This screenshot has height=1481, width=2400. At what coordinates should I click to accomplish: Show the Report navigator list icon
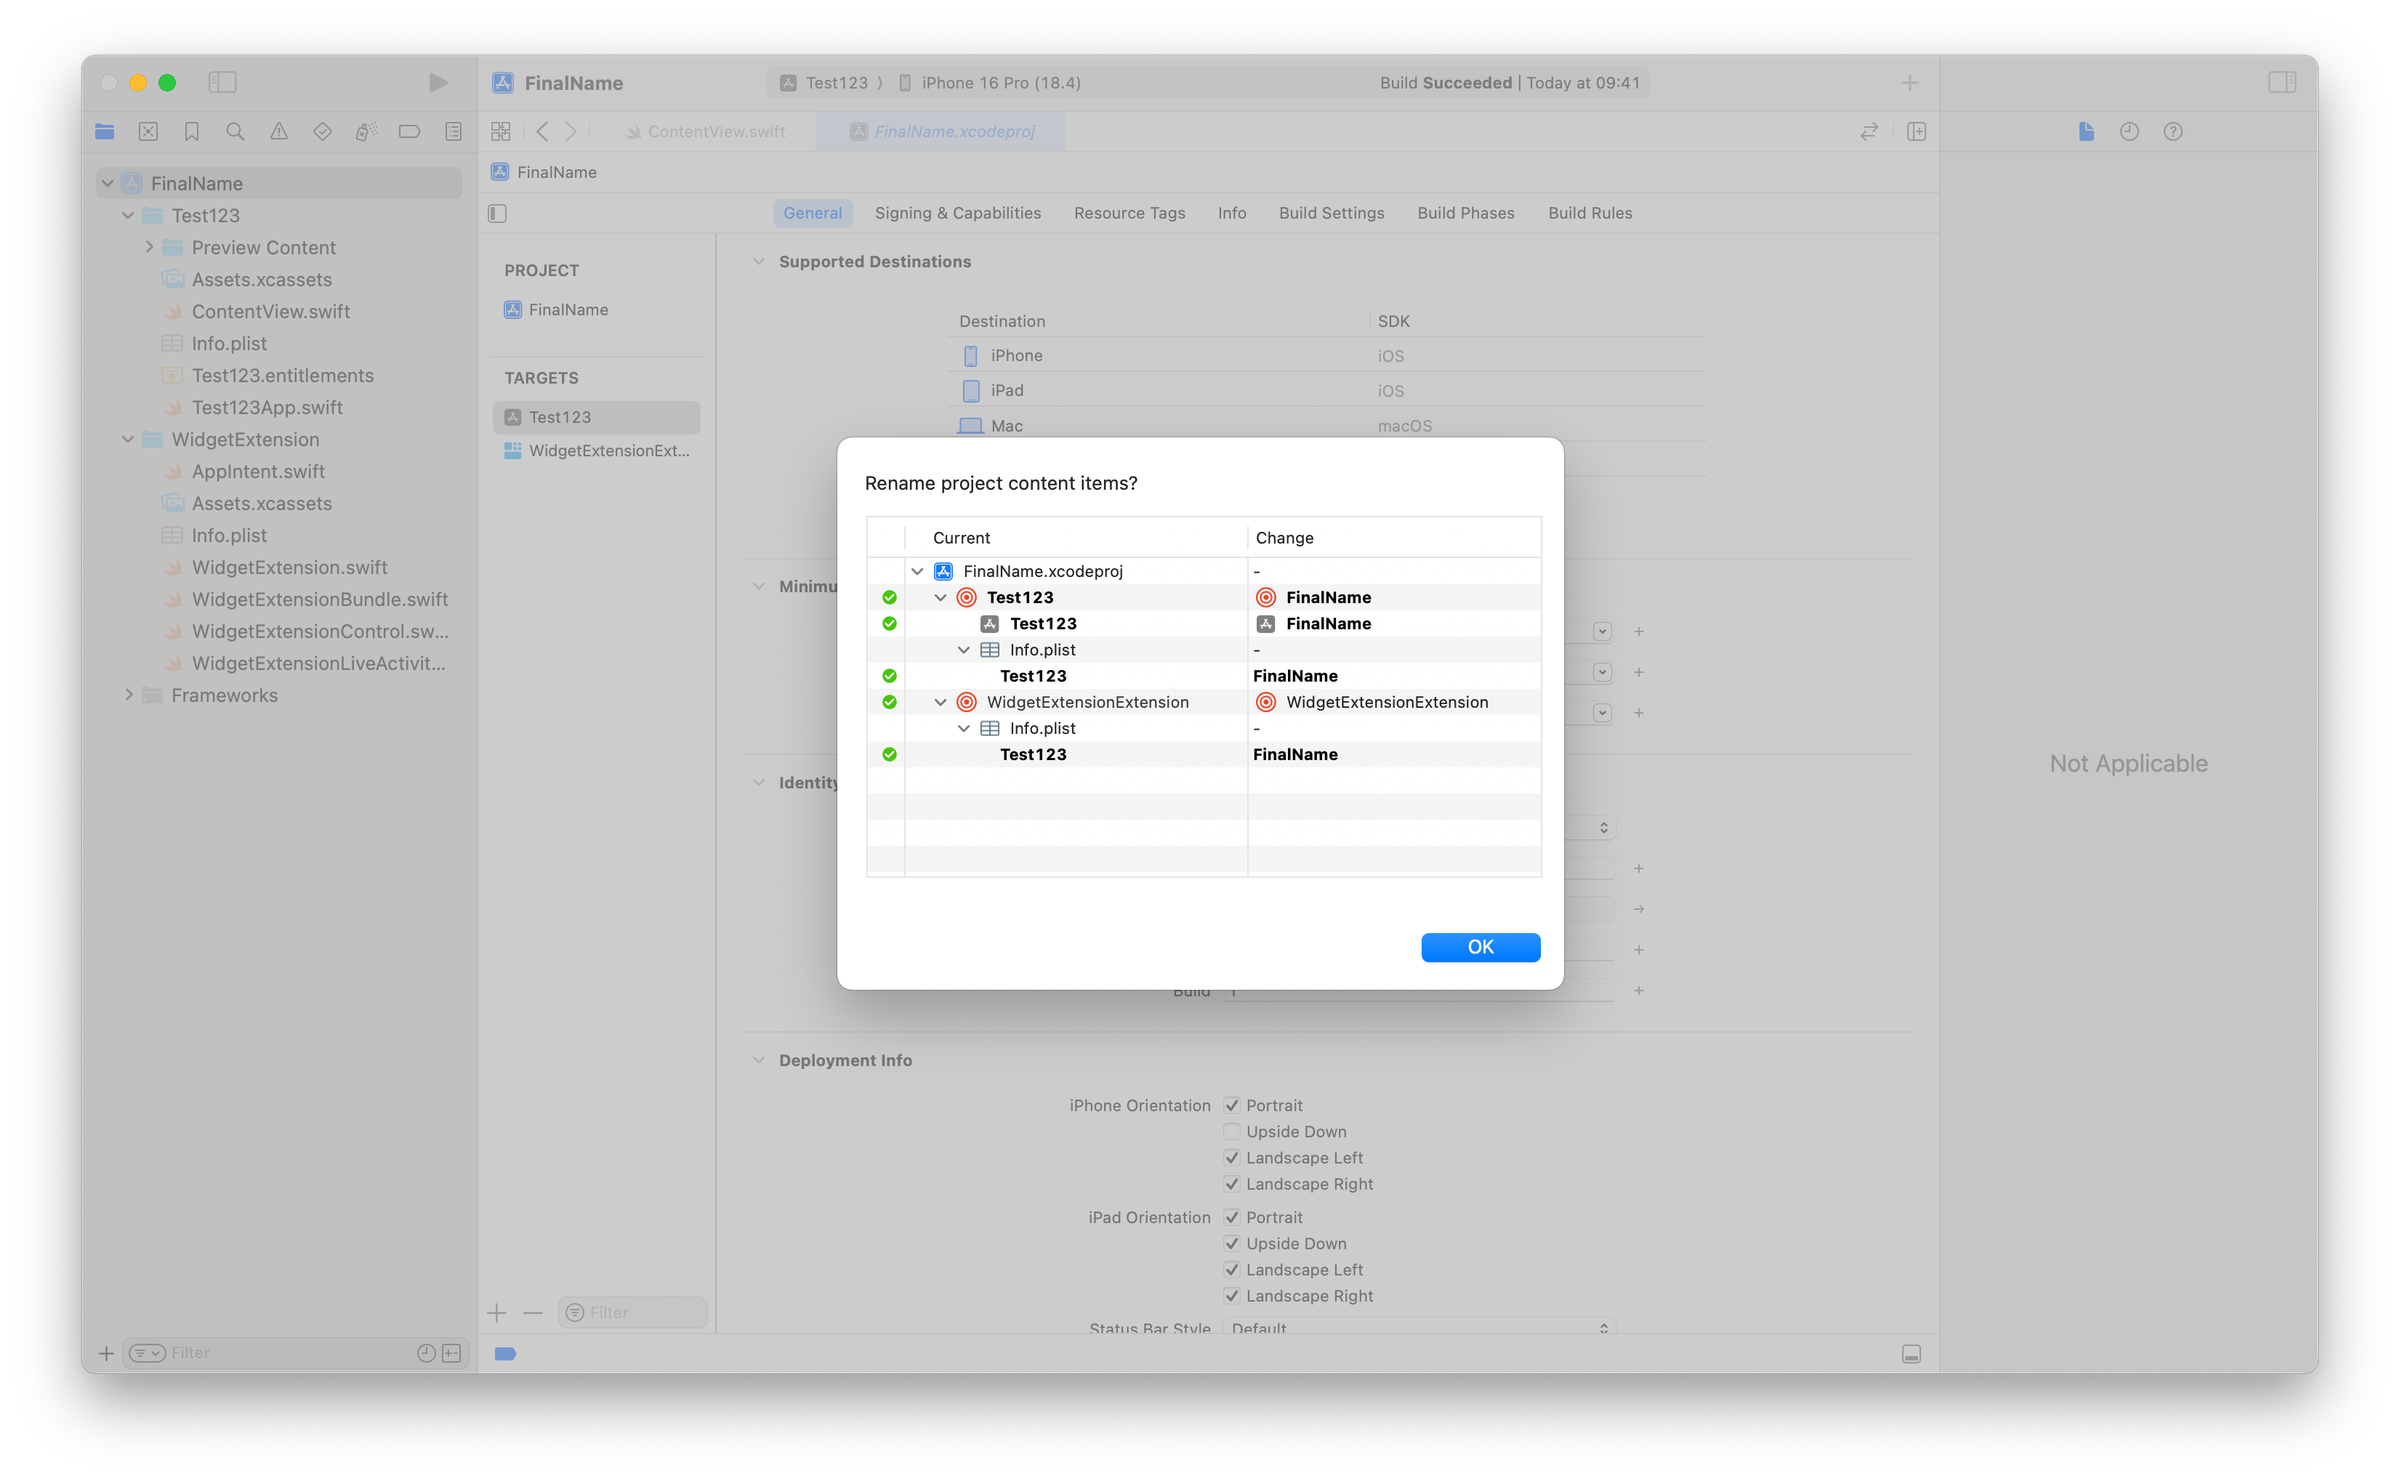(453, 131)
